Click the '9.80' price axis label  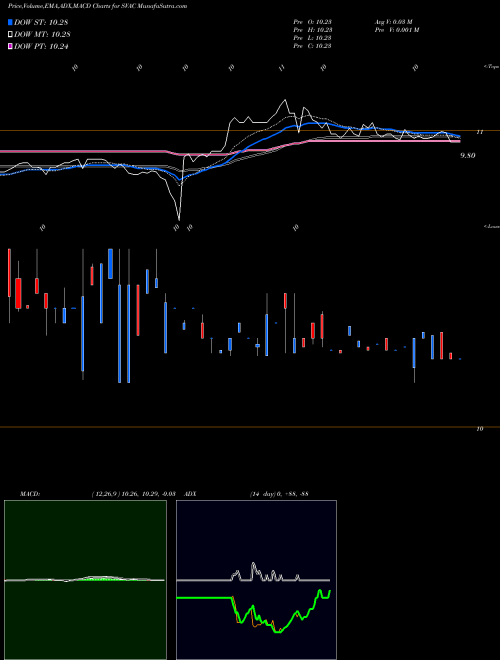(x=468, y=156)
